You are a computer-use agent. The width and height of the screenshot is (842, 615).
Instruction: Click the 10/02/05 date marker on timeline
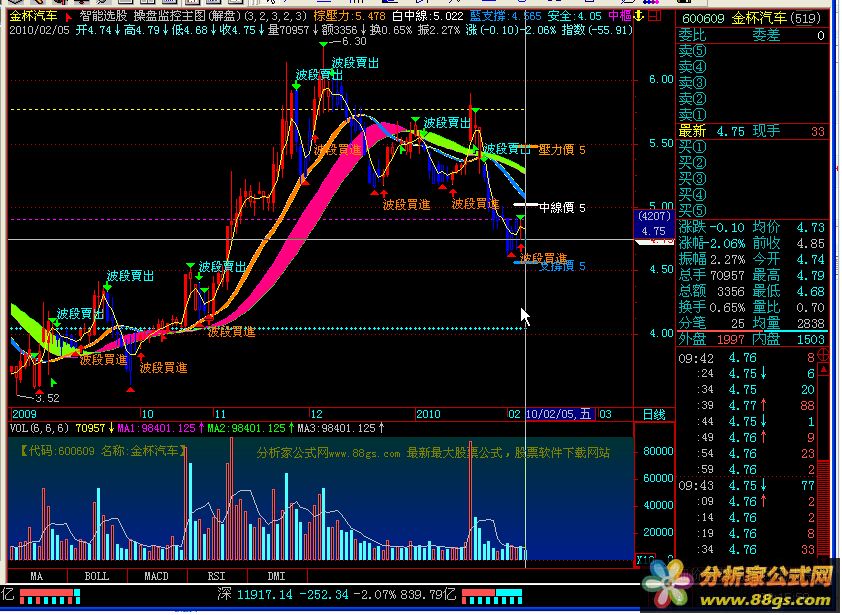point(559,415)
